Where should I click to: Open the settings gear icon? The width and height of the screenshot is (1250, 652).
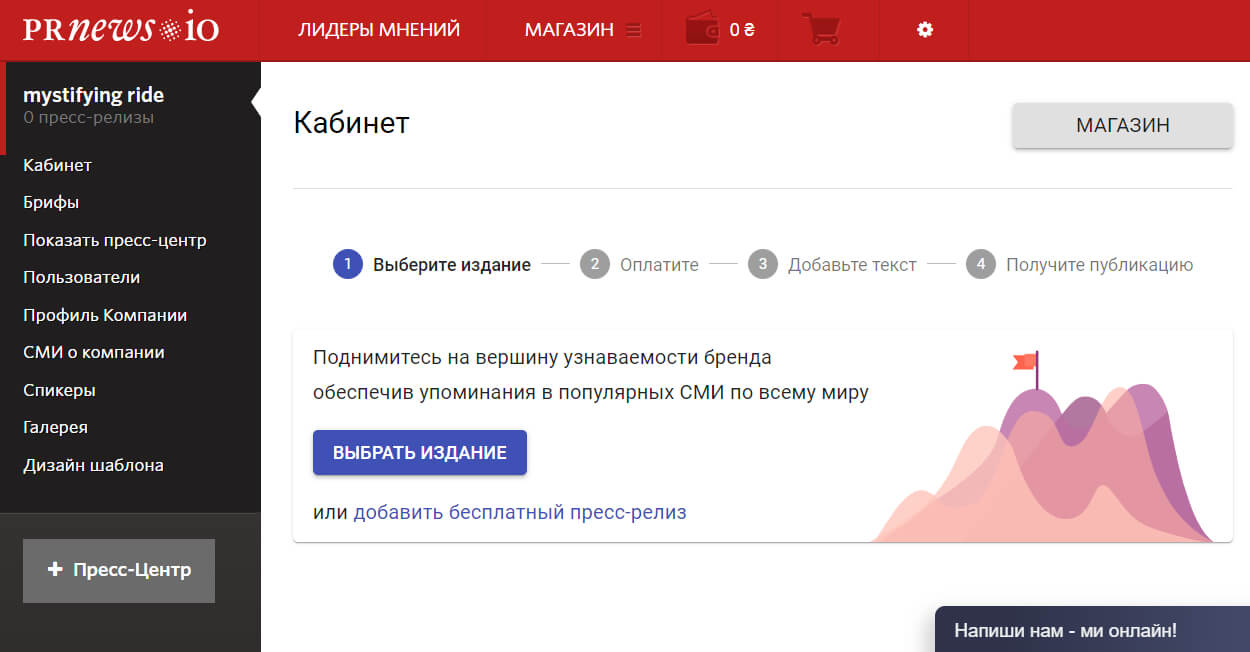pos(925,30)
